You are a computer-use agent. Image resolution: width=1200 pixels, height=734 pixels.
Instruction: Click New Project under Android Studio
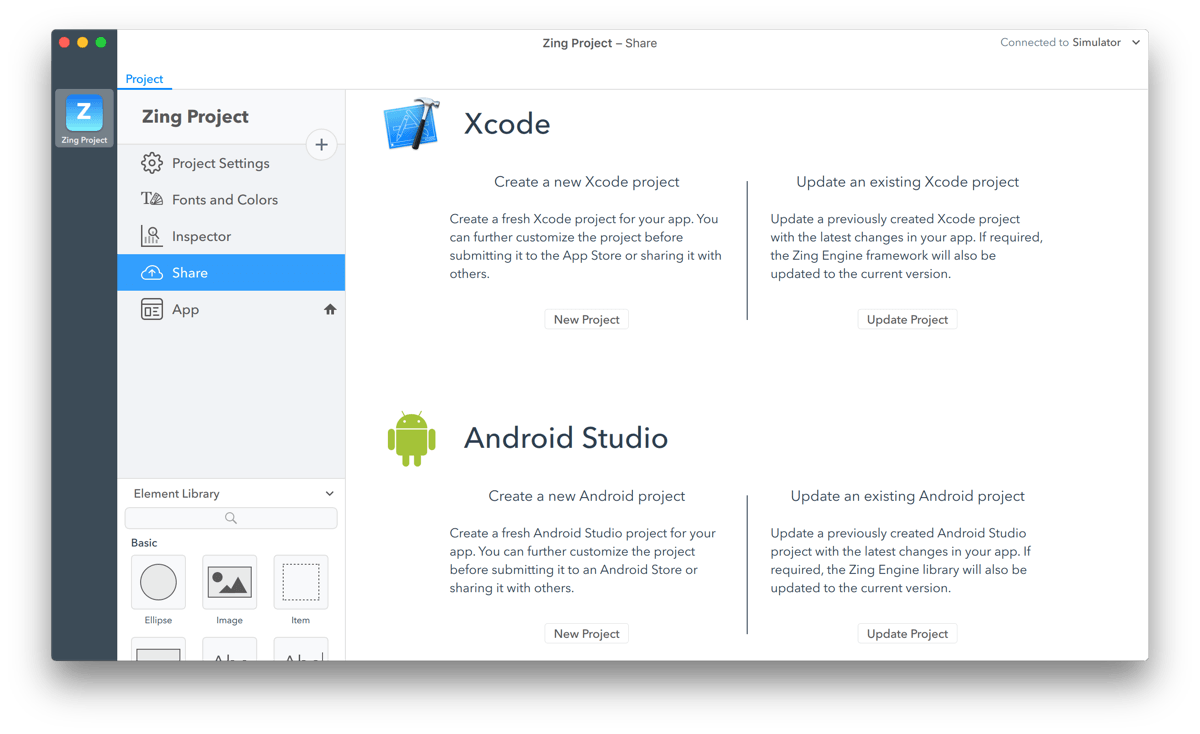click(x=587, y=634)
